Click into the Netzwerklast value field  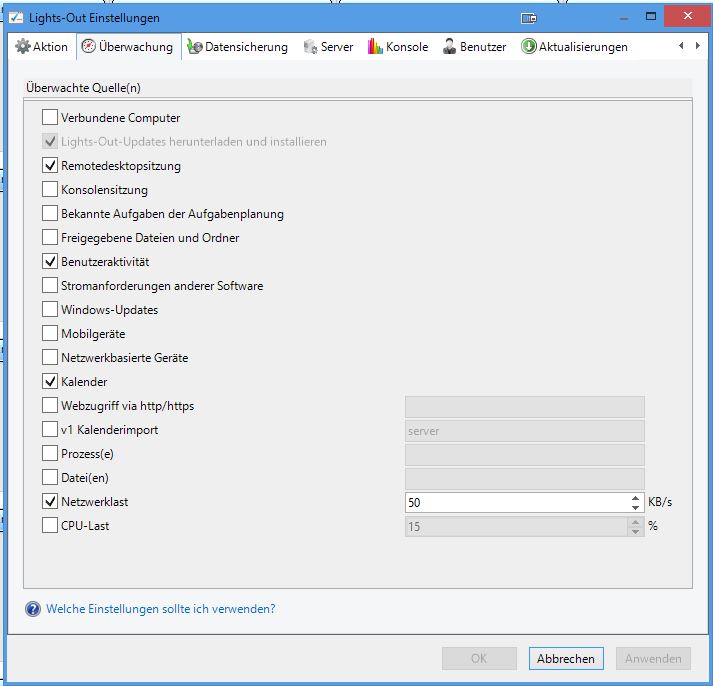(515, 502)
